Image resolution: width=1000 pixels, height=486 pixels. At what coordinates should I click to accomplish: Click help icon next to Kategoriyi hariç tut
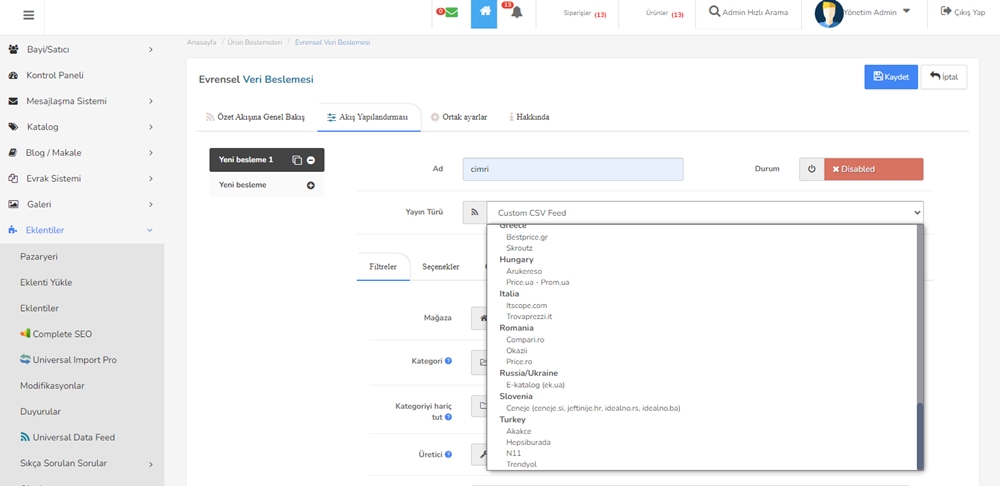click(x=448, y=417)
